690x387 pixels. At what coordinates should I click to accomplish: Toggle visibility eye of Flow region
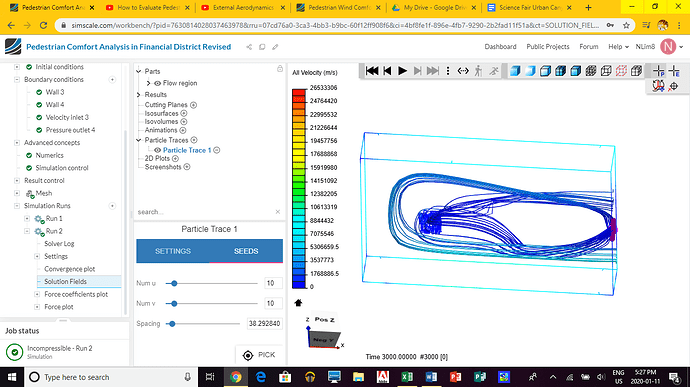tap(158, 83)
